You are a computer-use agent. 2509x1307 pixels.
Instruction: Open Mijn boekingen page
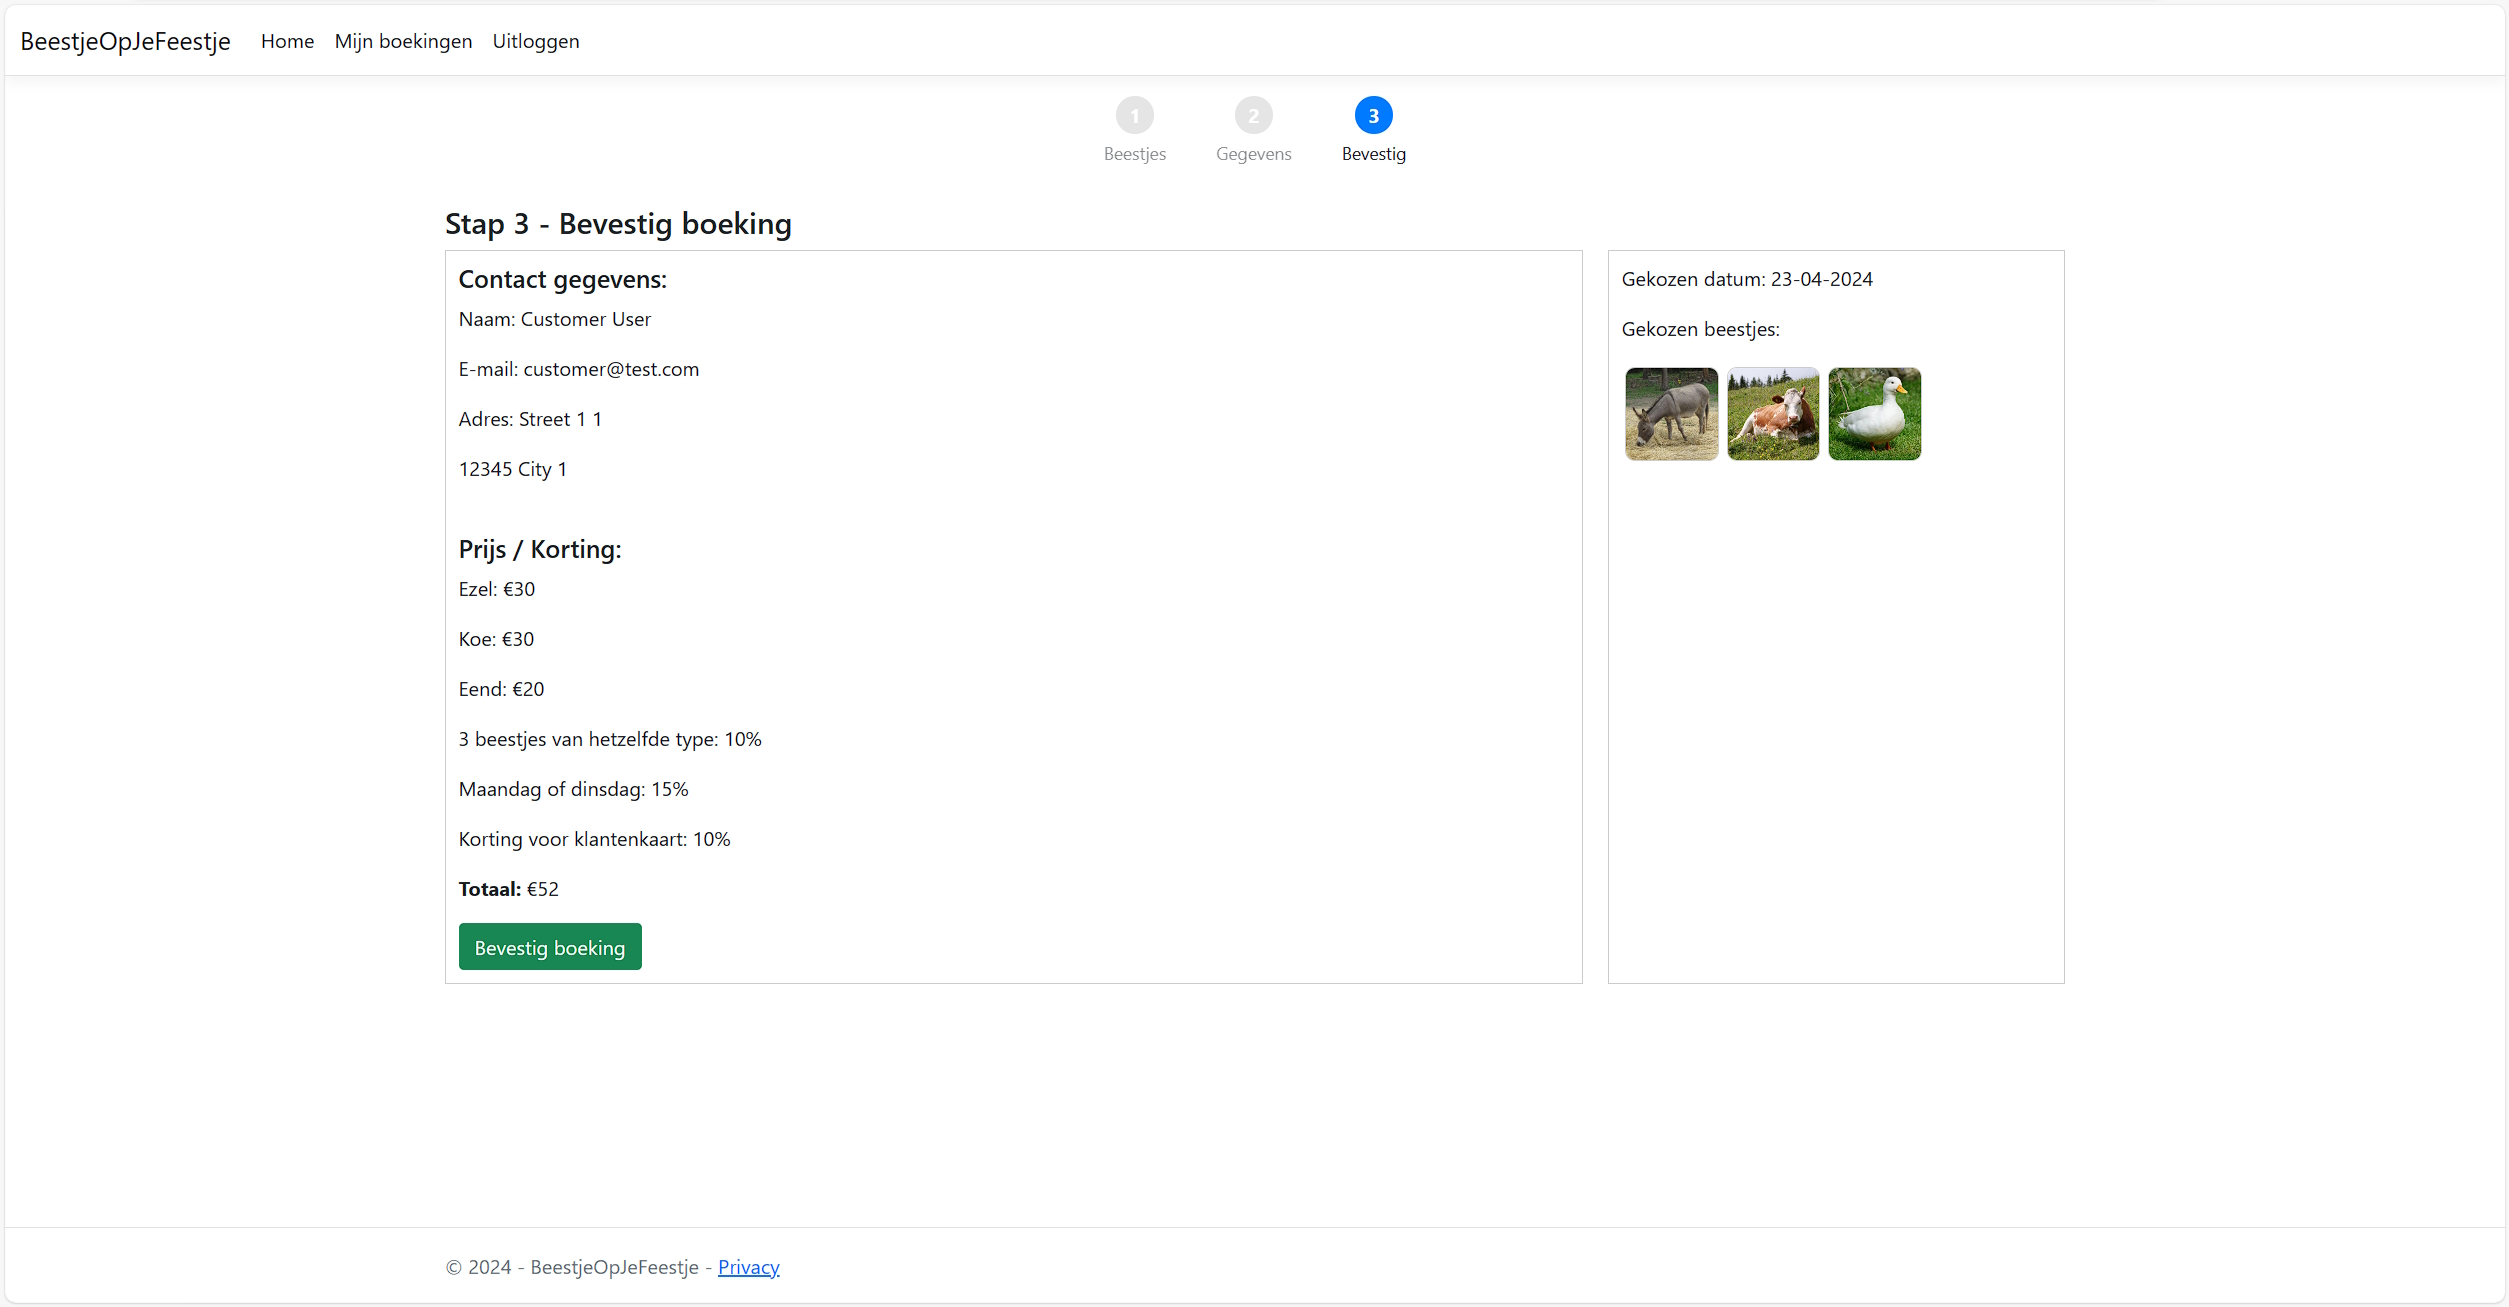point(403,41)
